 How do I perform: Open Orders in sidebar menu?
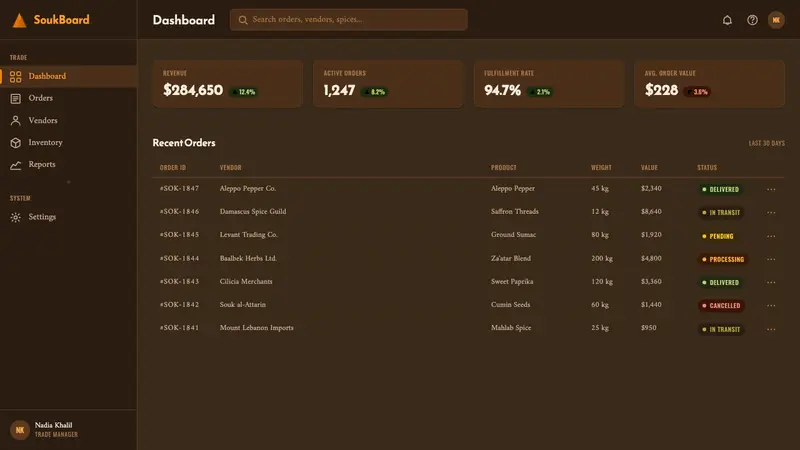[x=68, y=98]
